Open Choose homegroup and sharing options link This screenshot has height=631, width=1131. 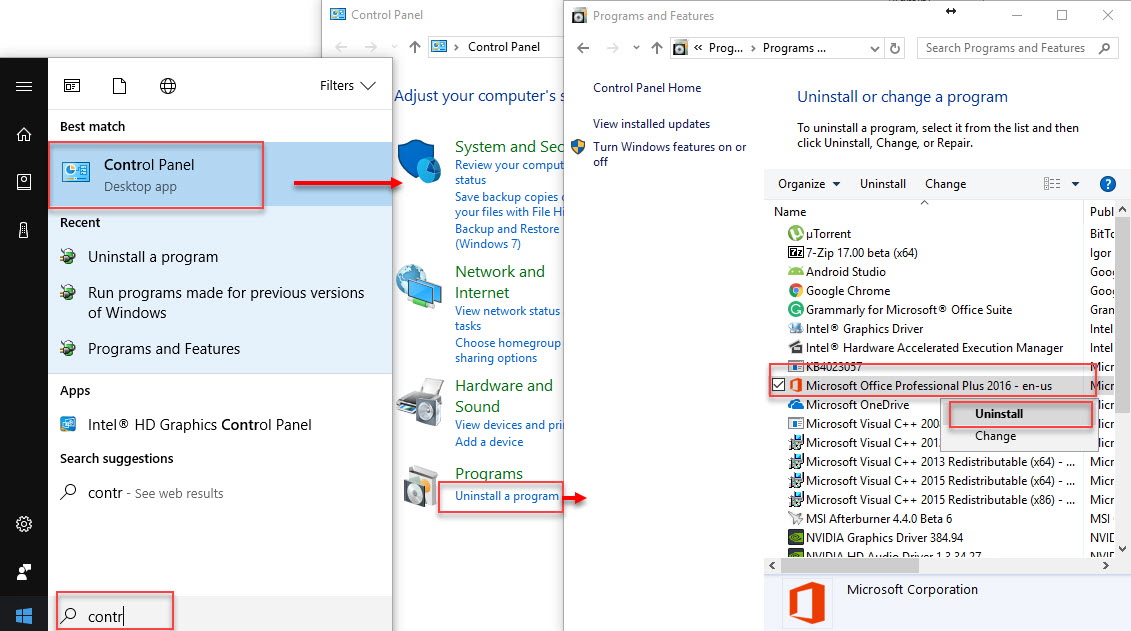508,350
